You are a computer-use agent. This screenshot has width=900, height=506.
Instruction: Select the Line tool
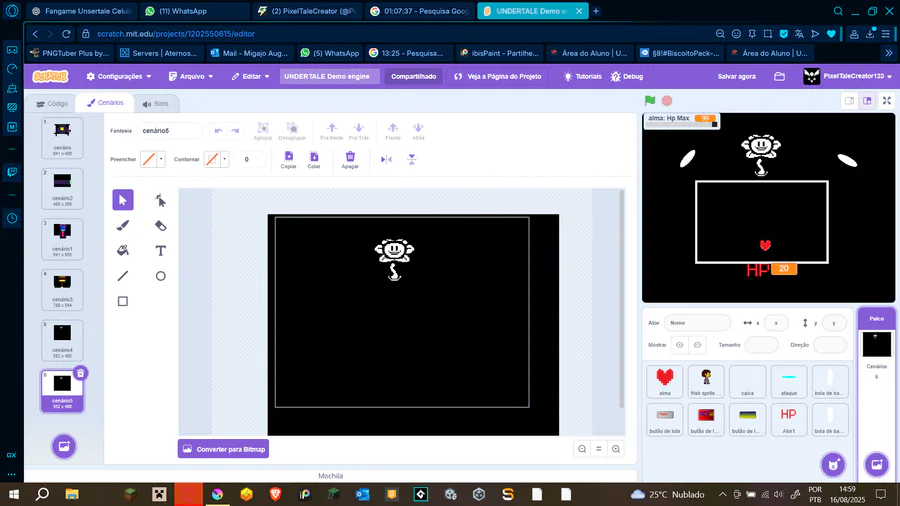pyautogui.click(x=123, y=276)
